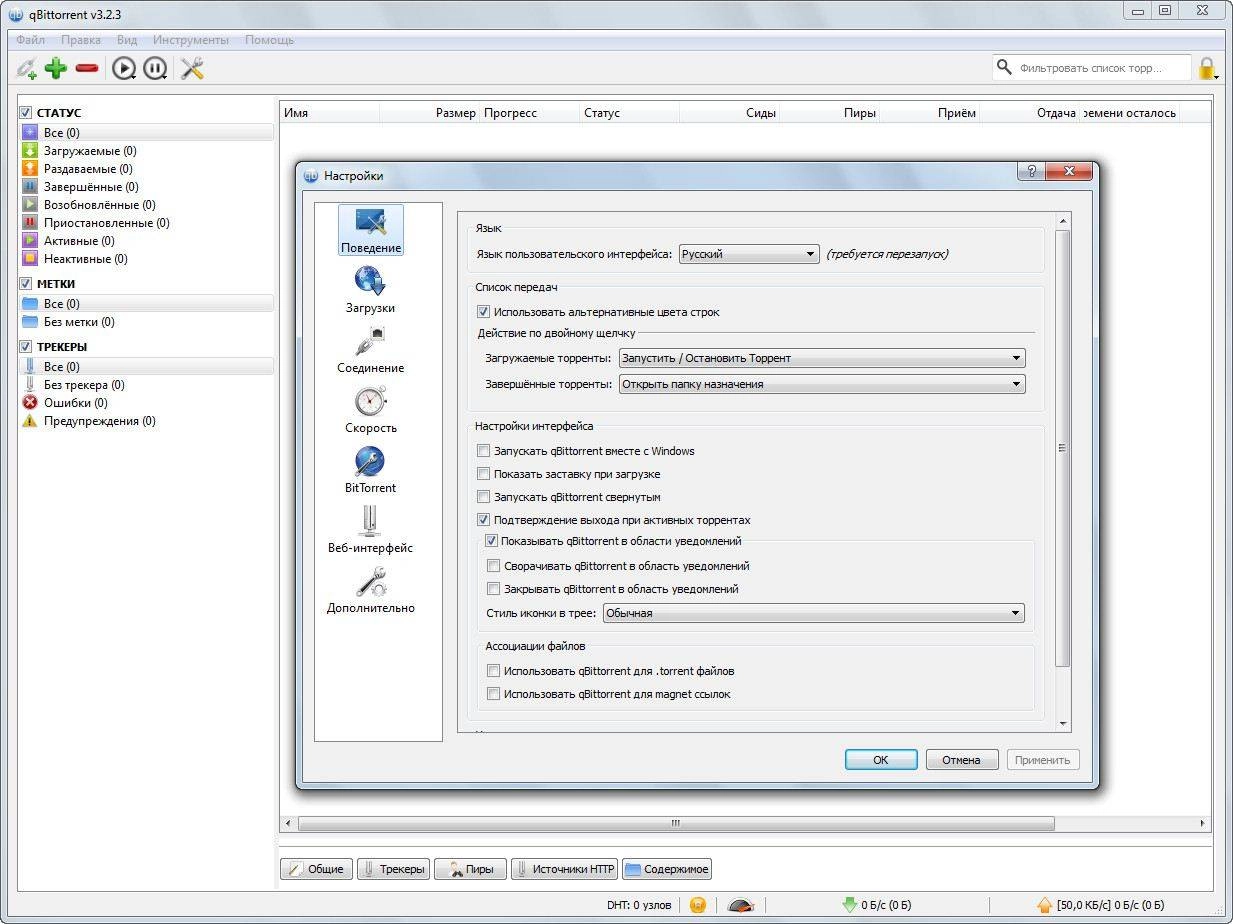Select the Загрузки settings category
Viewport: 1233px width, 924px height.
click(x=370, y=291)
